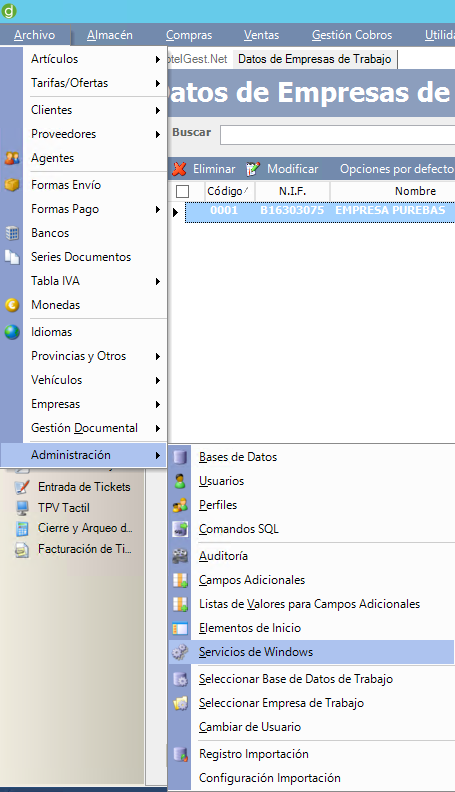The image size is (455, 792).
Task: Click the Auditoría camera icon
Action: (180, 556)
